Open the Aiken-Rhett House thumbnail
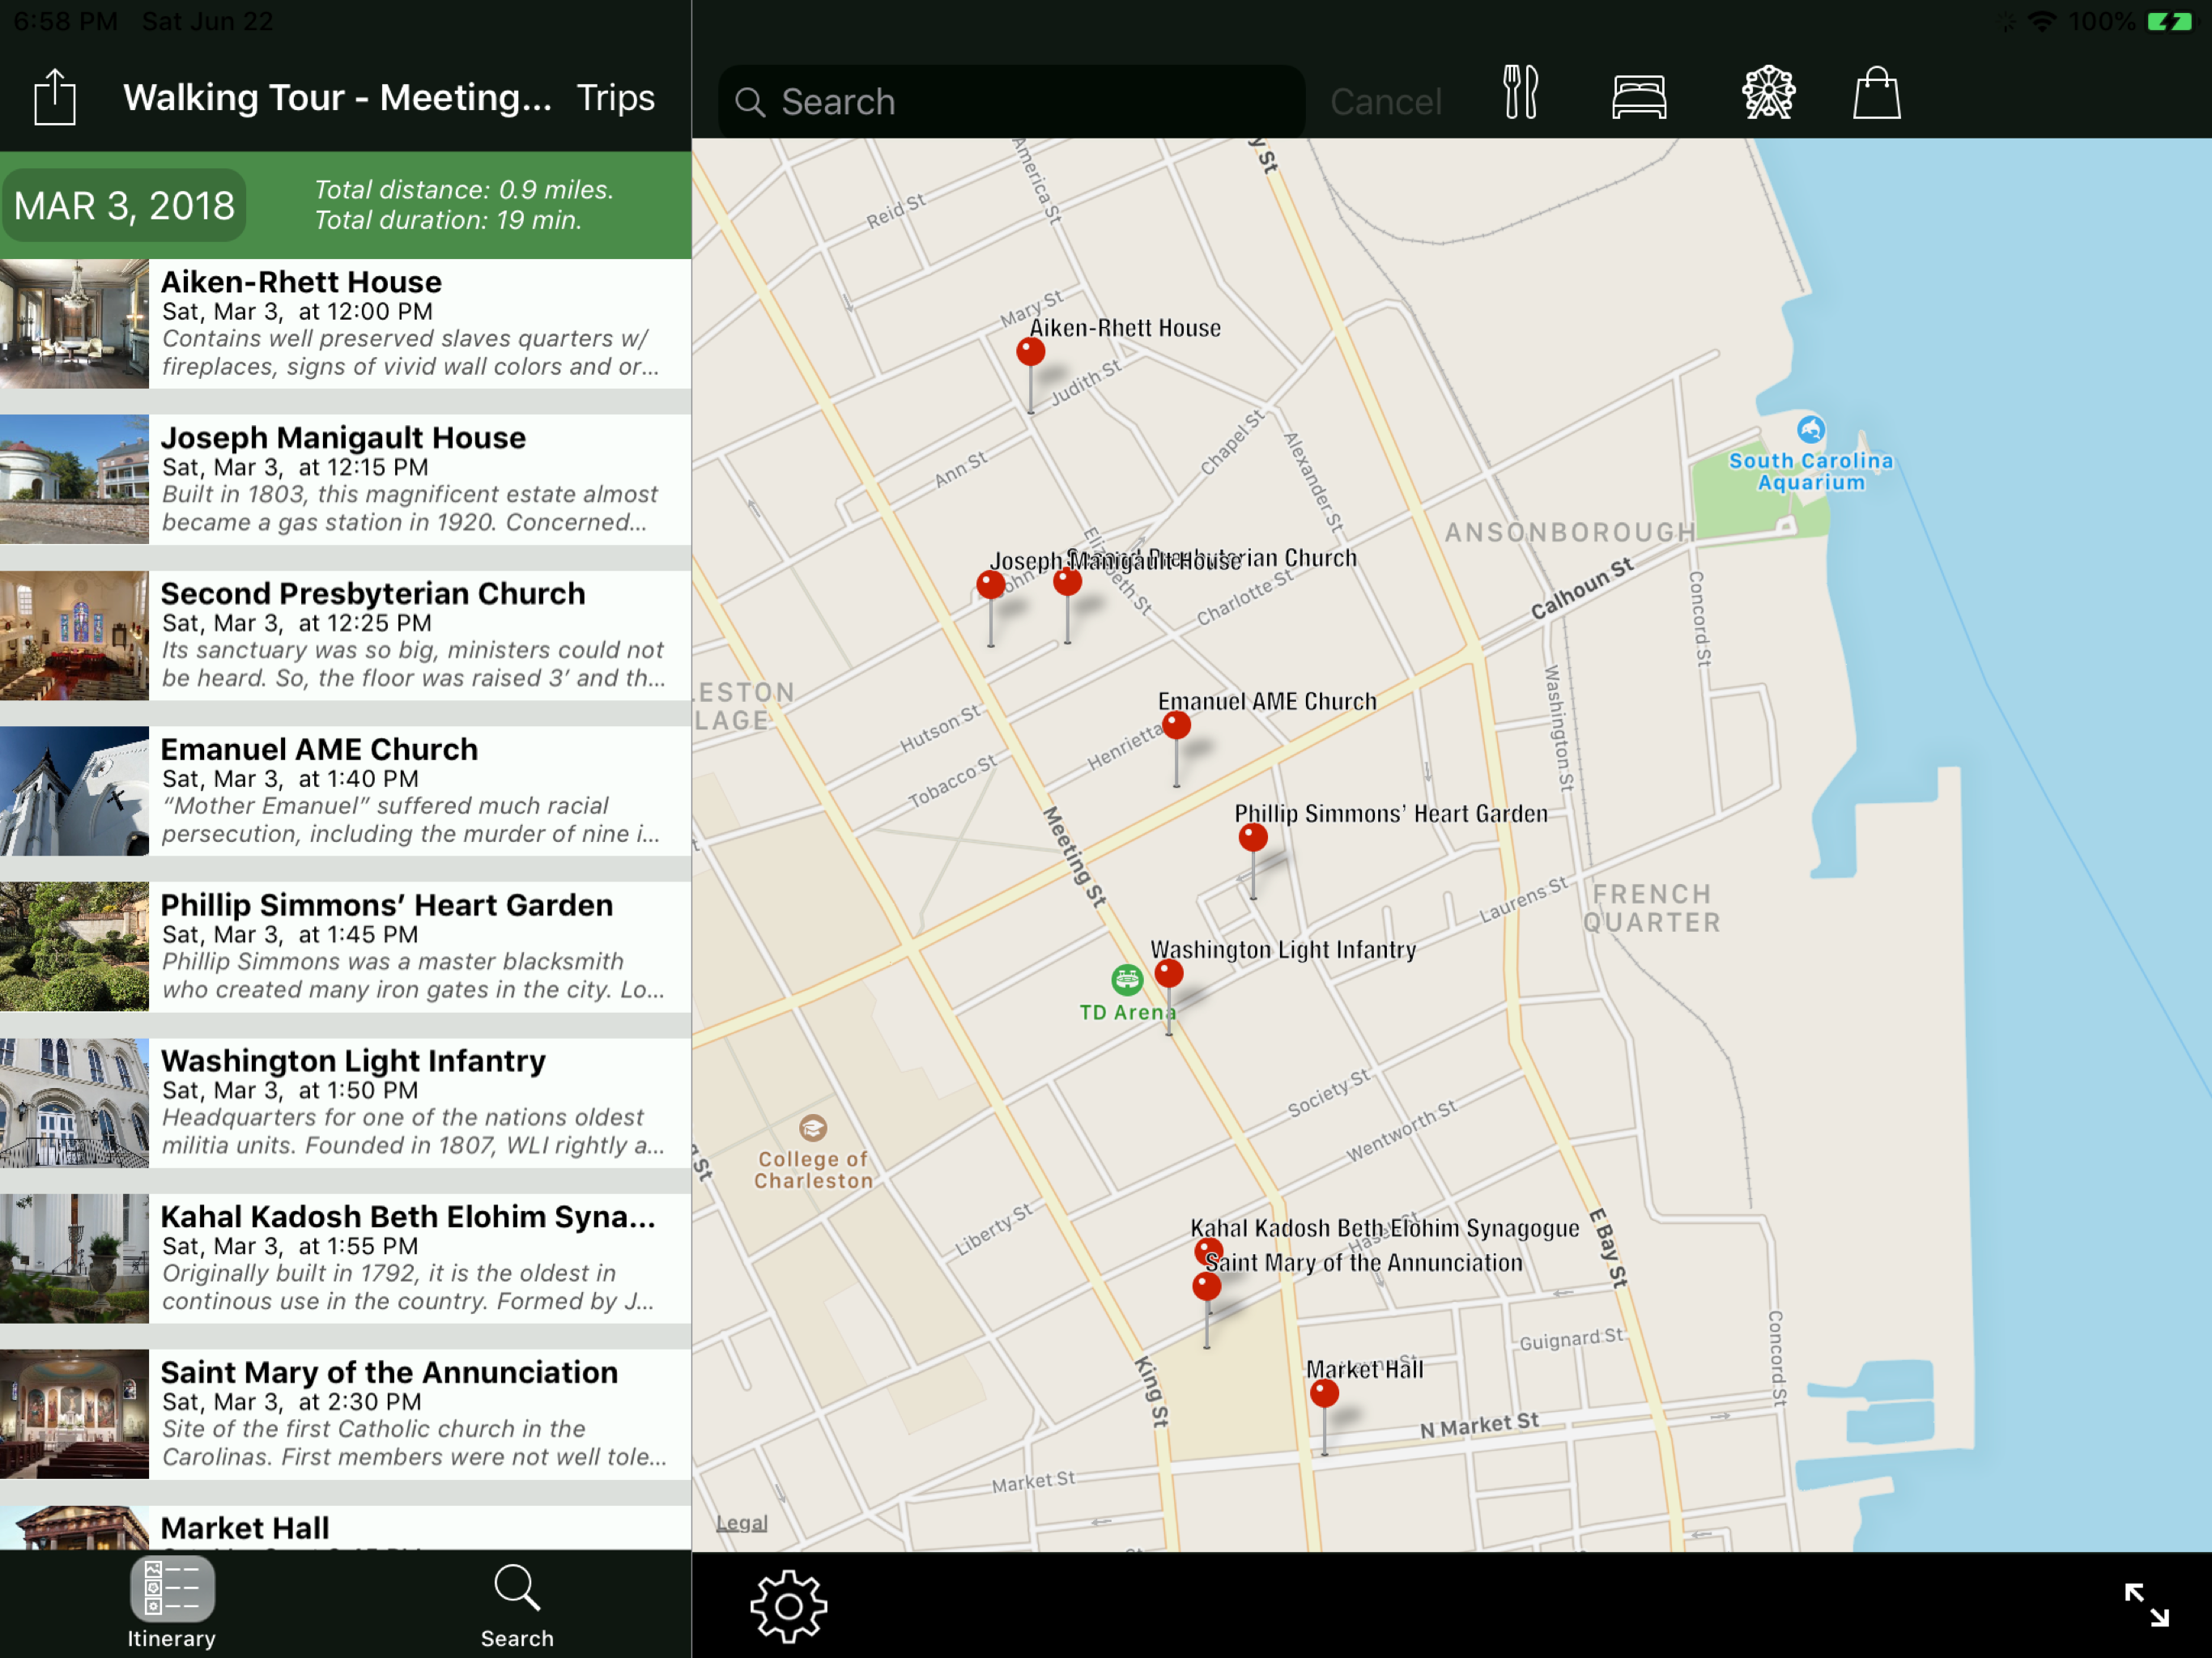This screenshot has width=2212, height=1658. (74, 324)
